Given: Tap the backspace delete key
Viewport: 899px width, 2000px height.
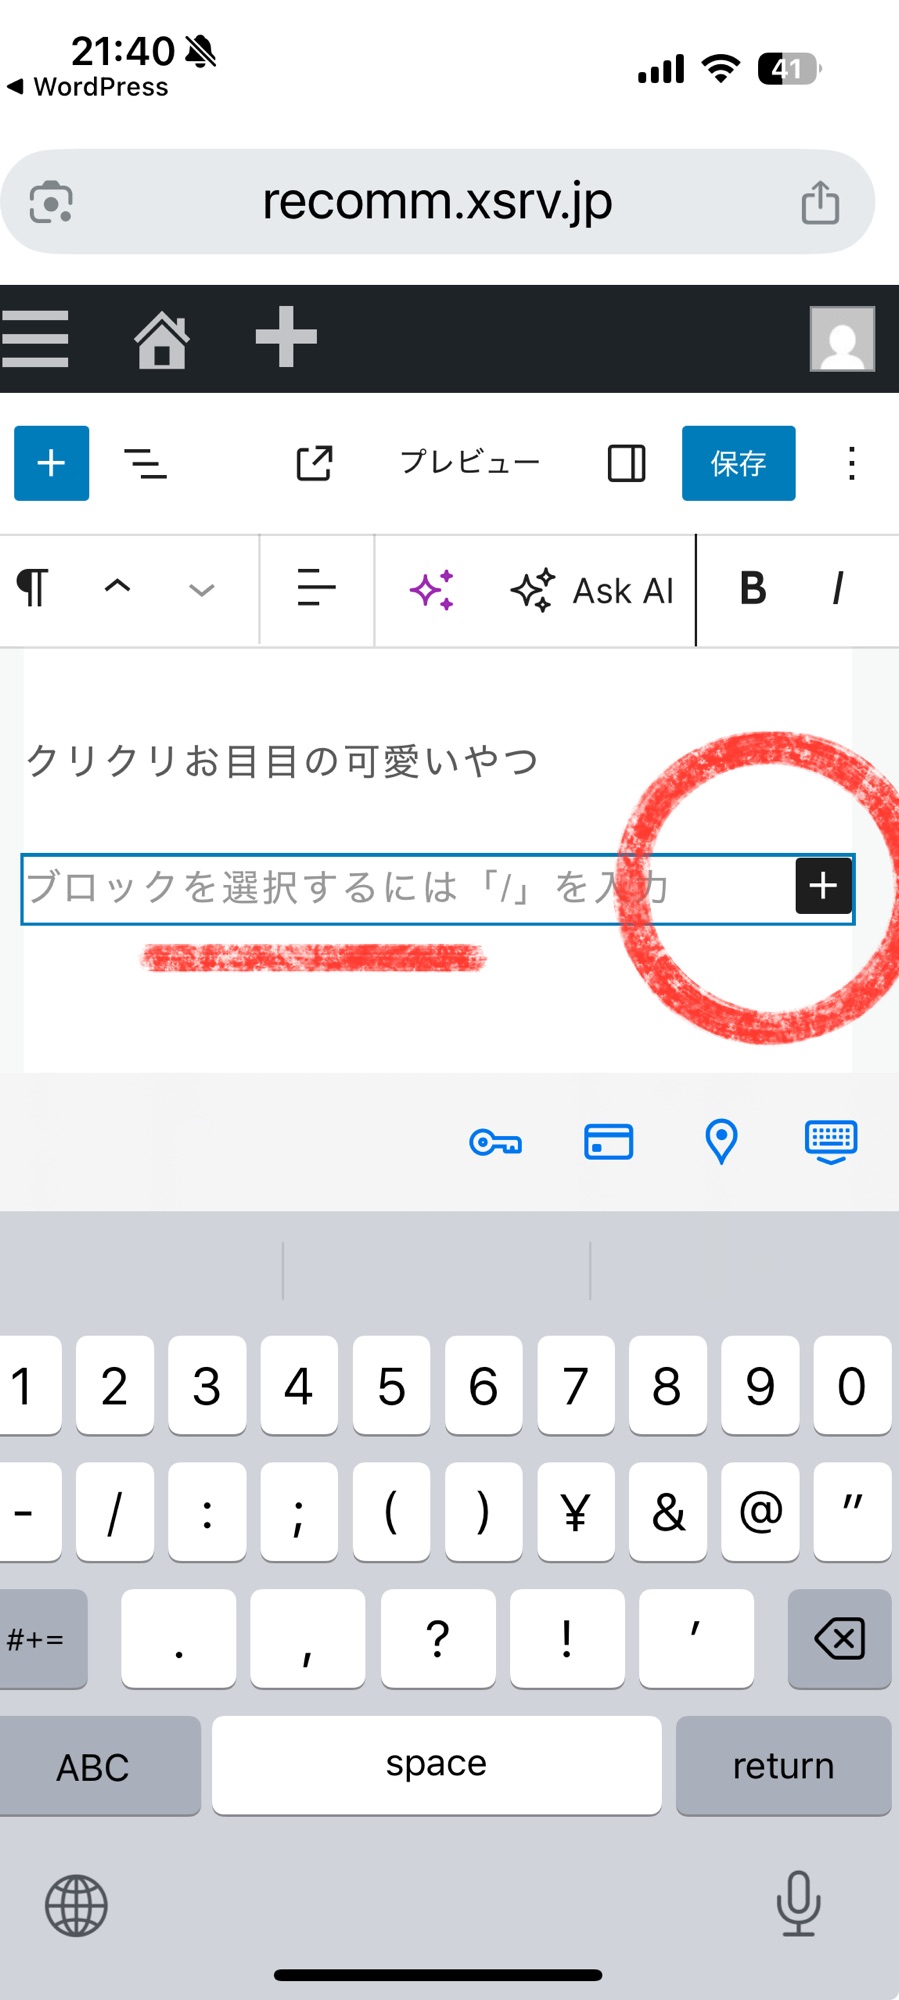Looking at the screenshot, I should tap(839, 1638).
